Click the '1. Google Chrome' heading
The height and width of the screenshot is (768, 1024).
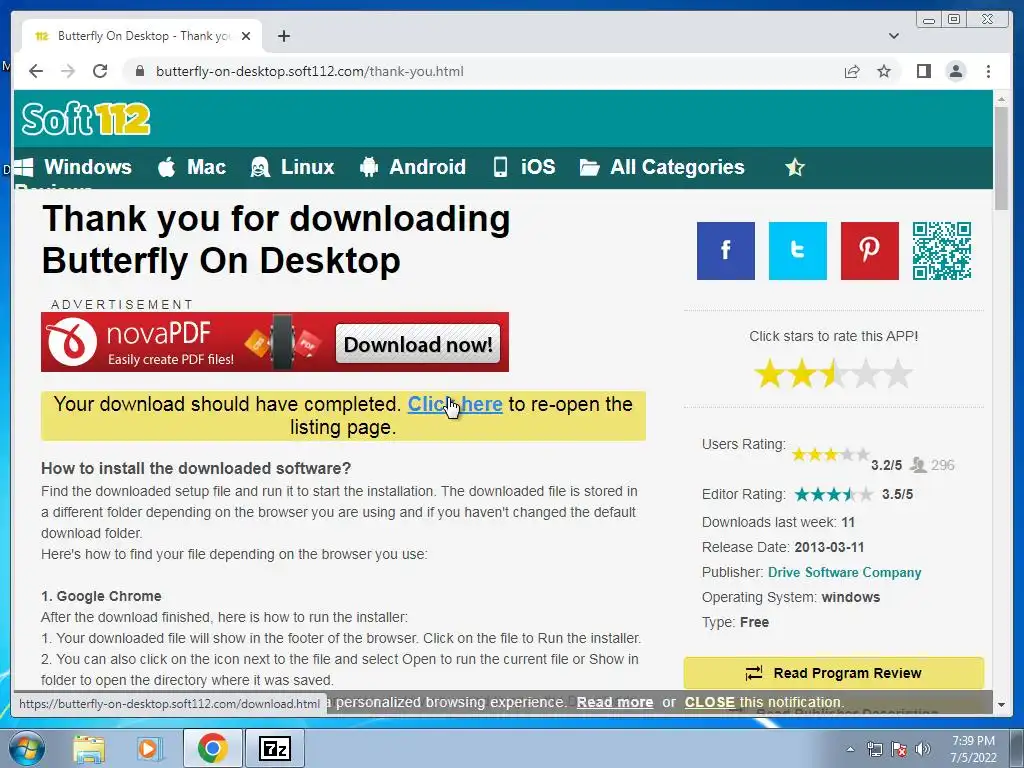point(101,596)
